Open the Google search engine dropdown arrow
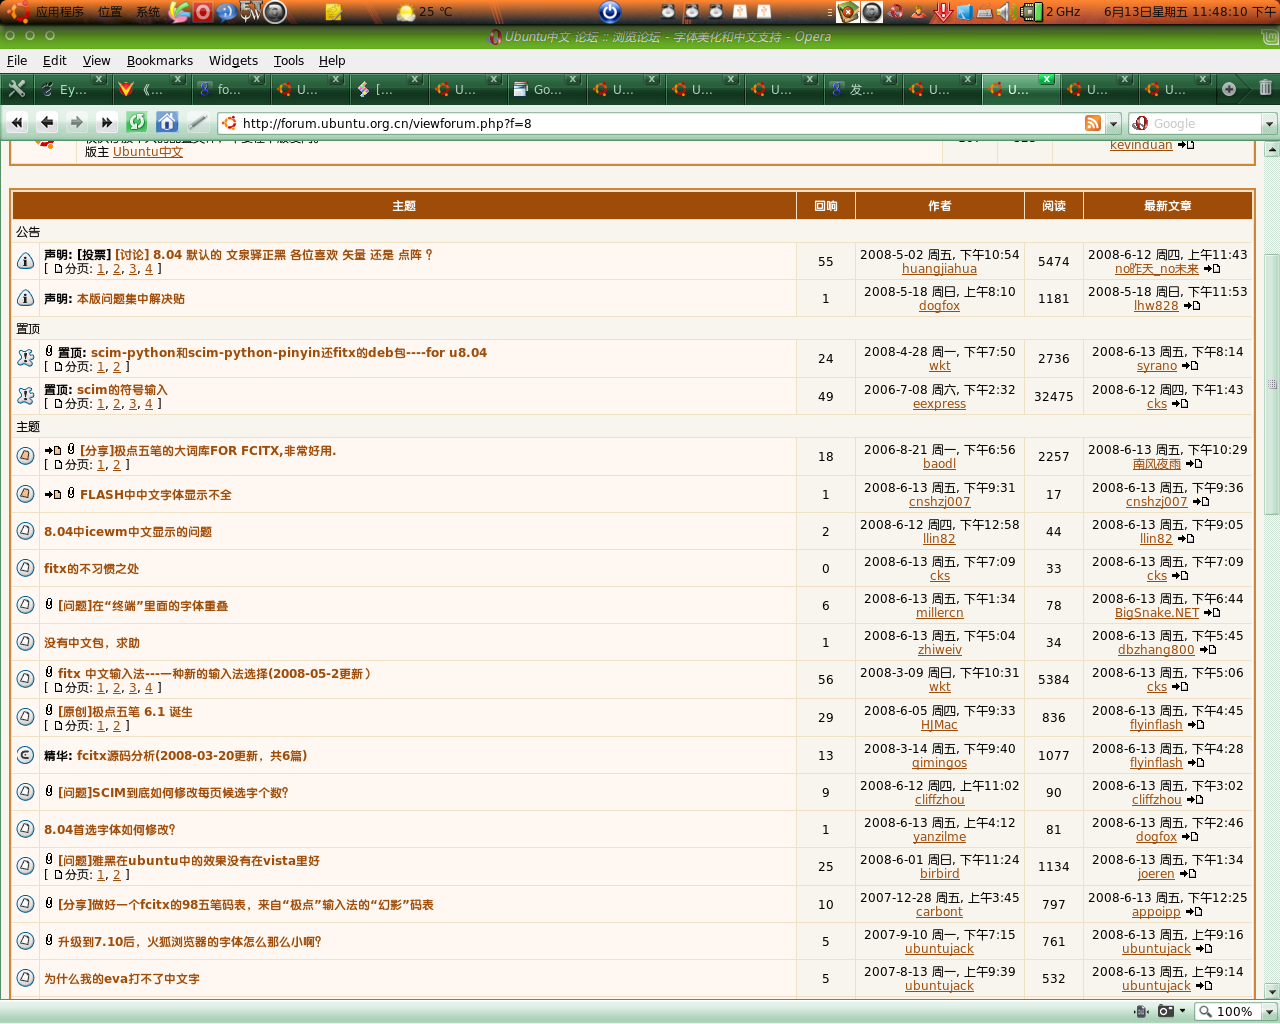 coord(1269,123)
